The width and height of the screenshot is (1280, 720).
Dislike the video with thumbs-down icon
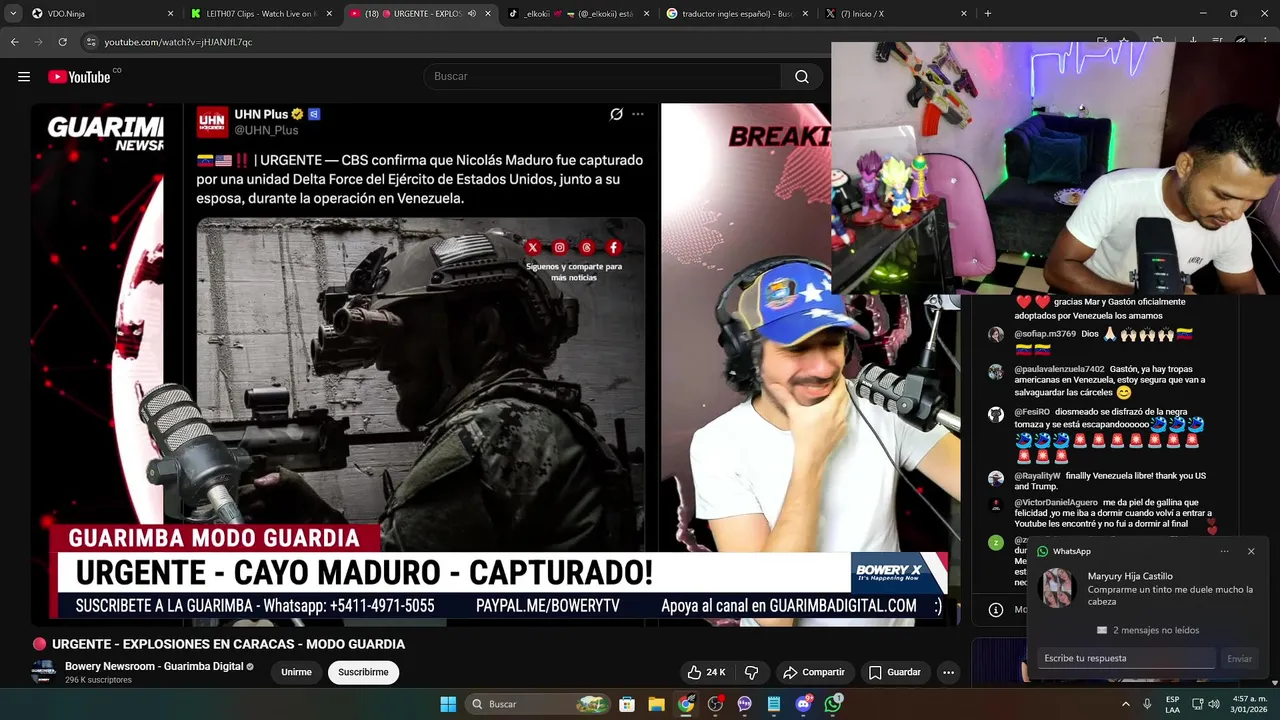(x=752, y=672)
